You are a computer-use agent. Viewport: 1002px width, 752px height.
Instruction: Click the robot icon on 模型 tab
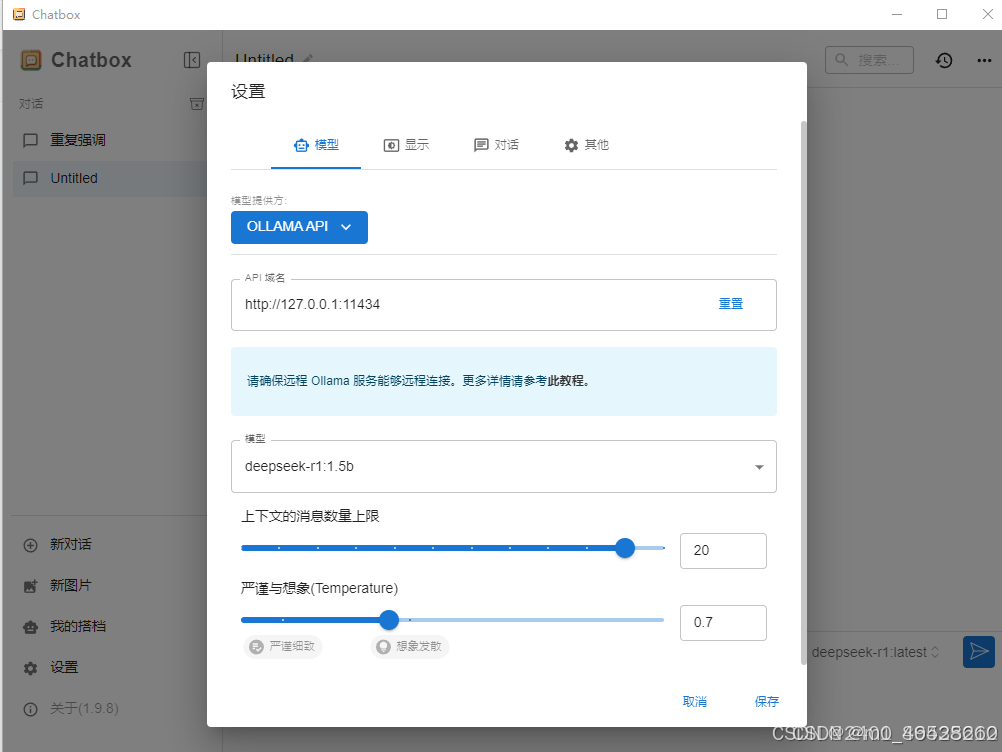point(301,146)
